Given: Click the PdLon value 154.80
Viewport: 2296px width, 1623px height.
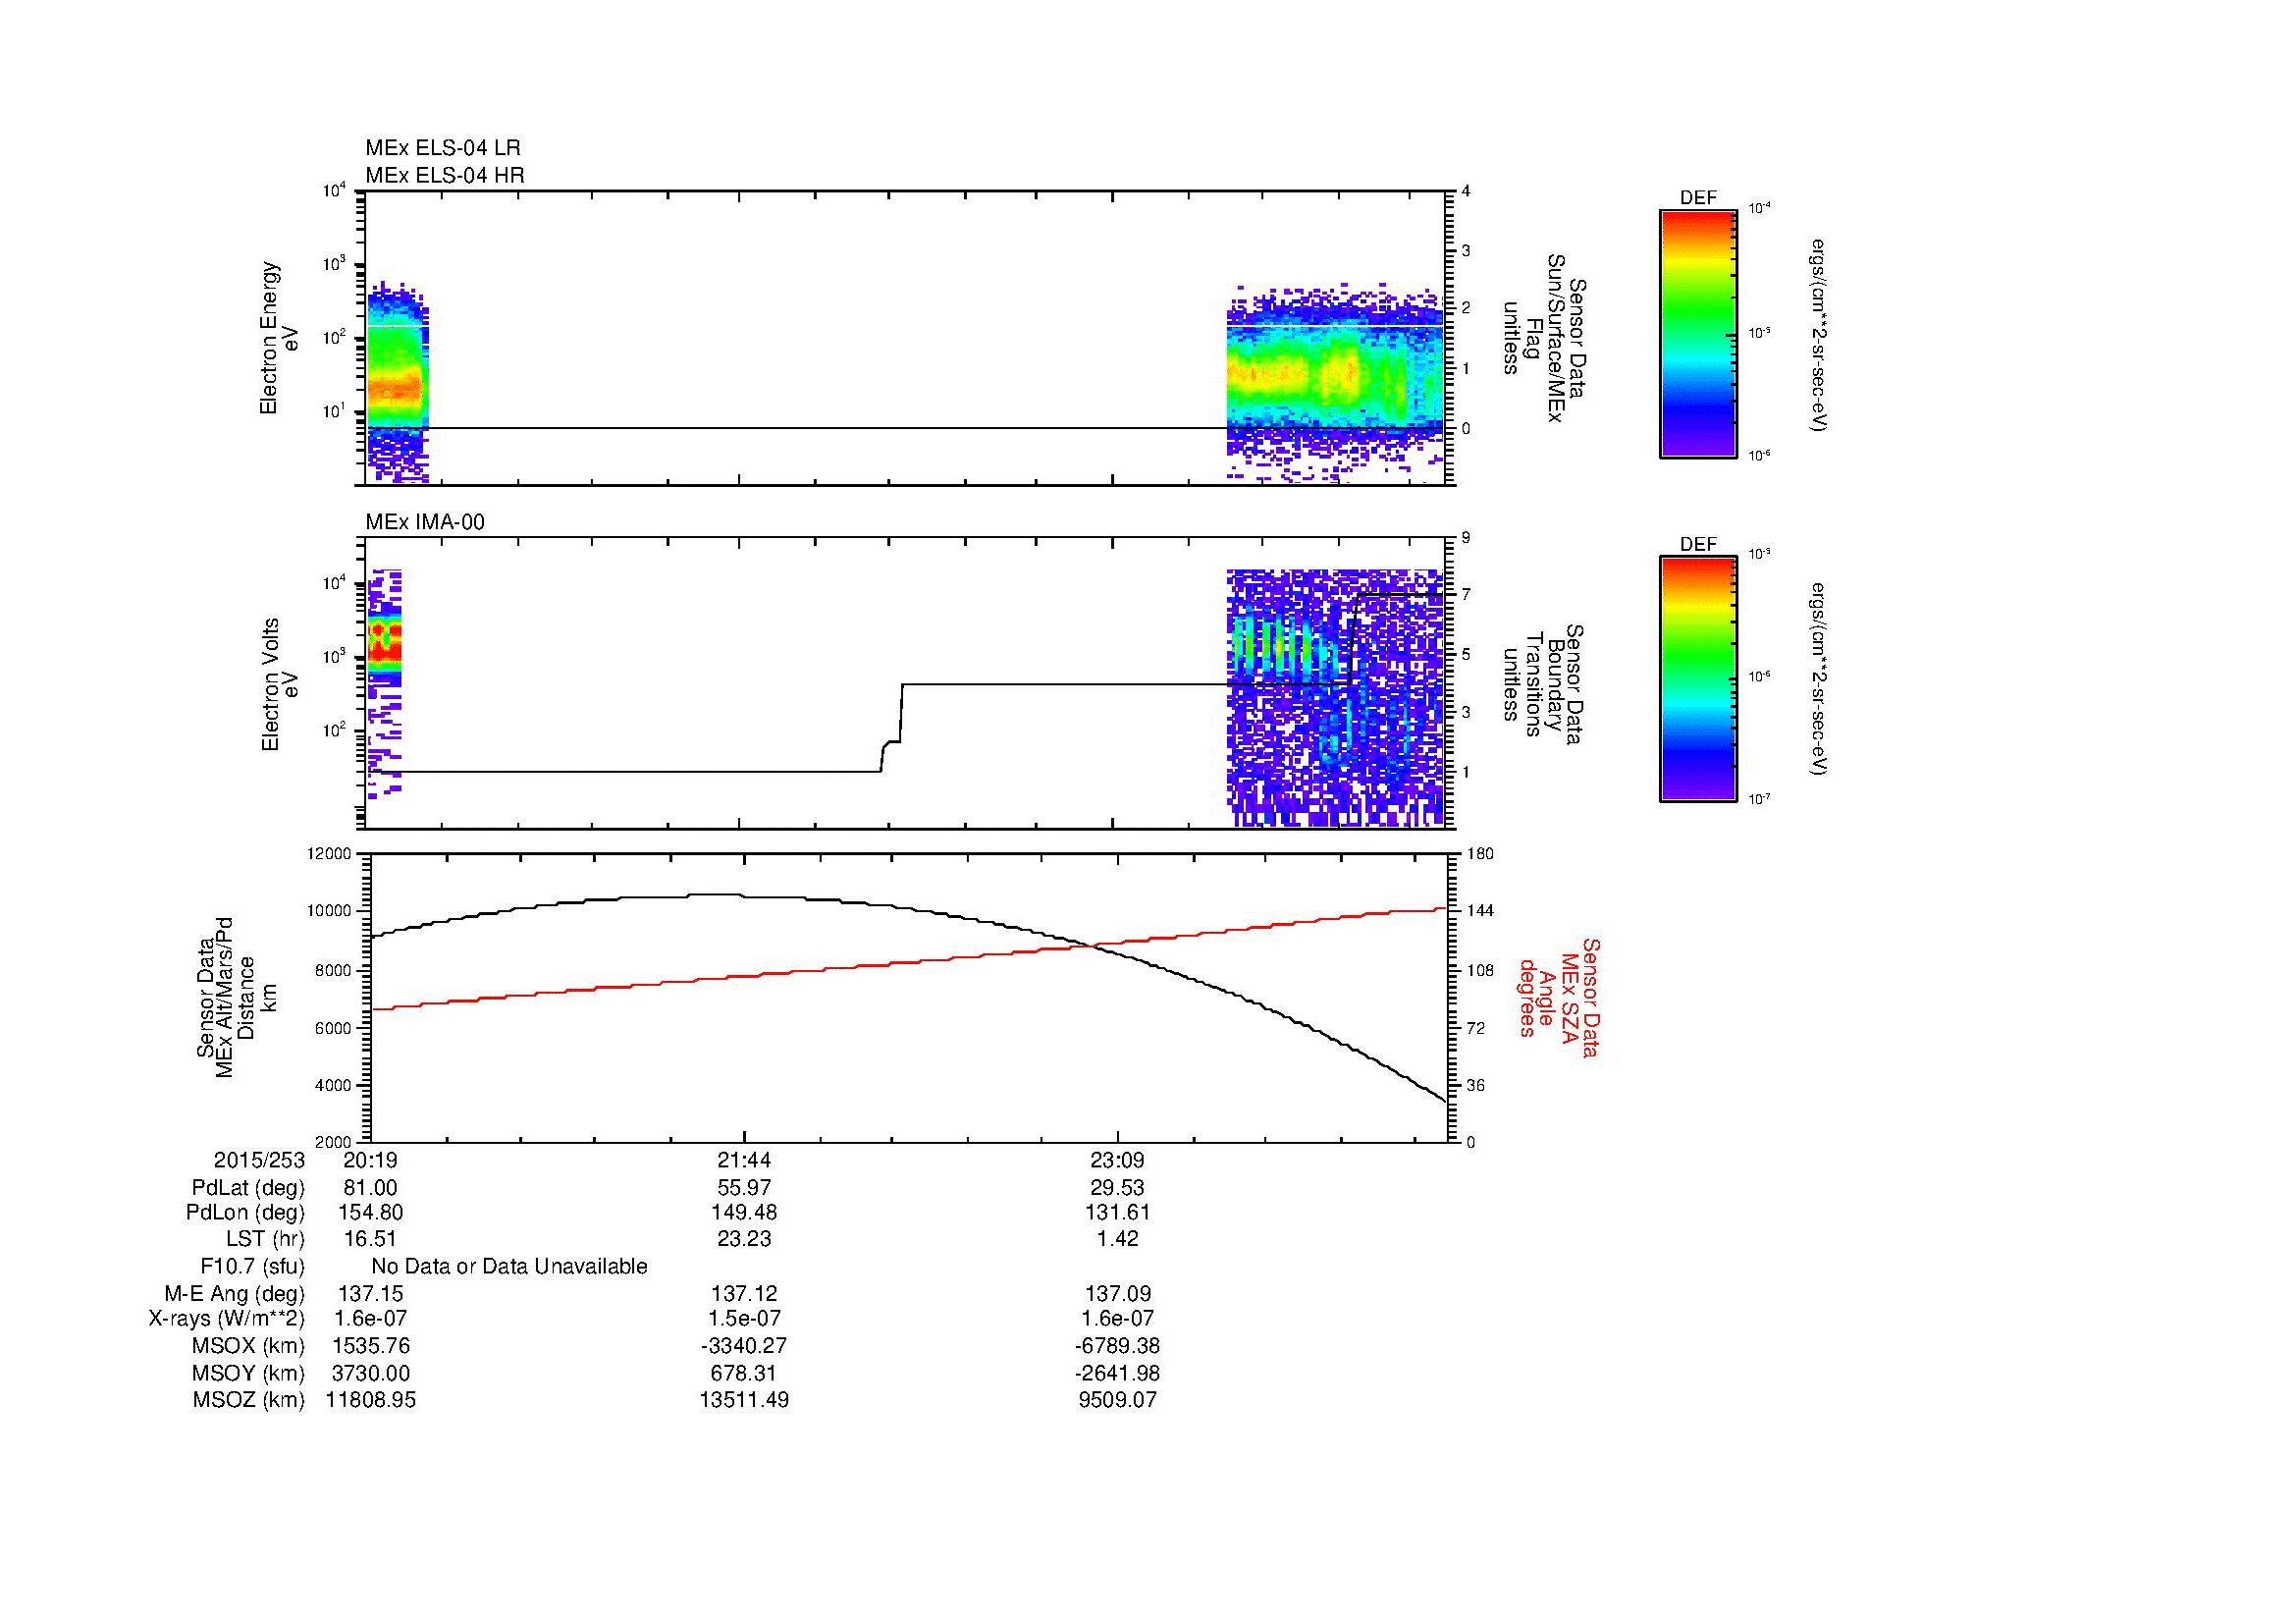Looking at the screenshot, I should pos(370,1213).
